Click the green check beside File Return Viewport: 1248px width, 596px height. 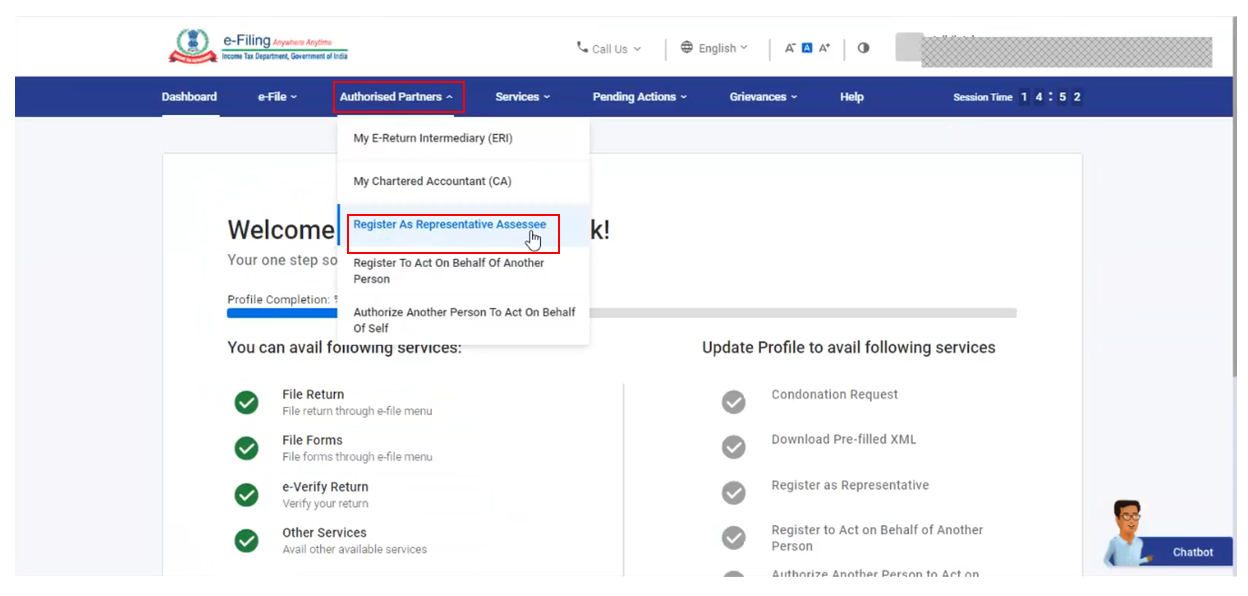(x=246, y=402)
